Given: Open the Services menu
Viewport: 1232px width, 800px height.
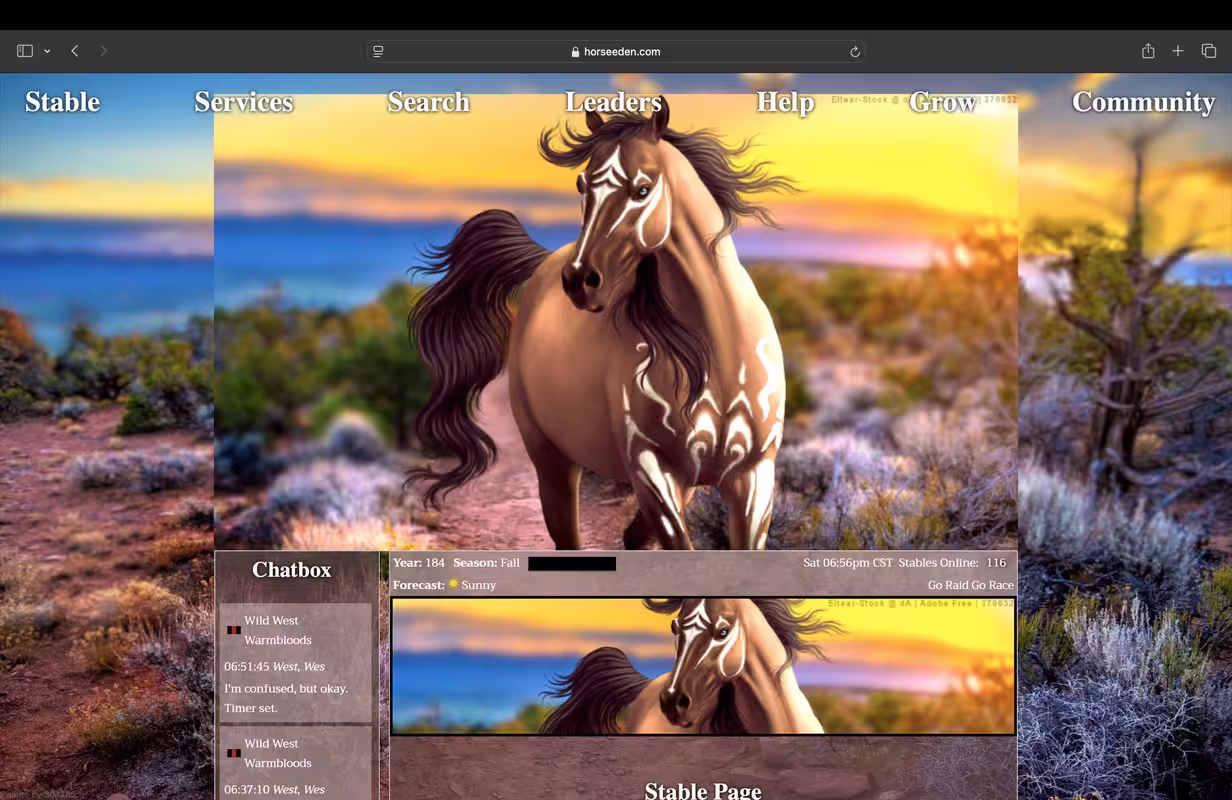Looking at the screenshot, I should [x=244, y=102].
